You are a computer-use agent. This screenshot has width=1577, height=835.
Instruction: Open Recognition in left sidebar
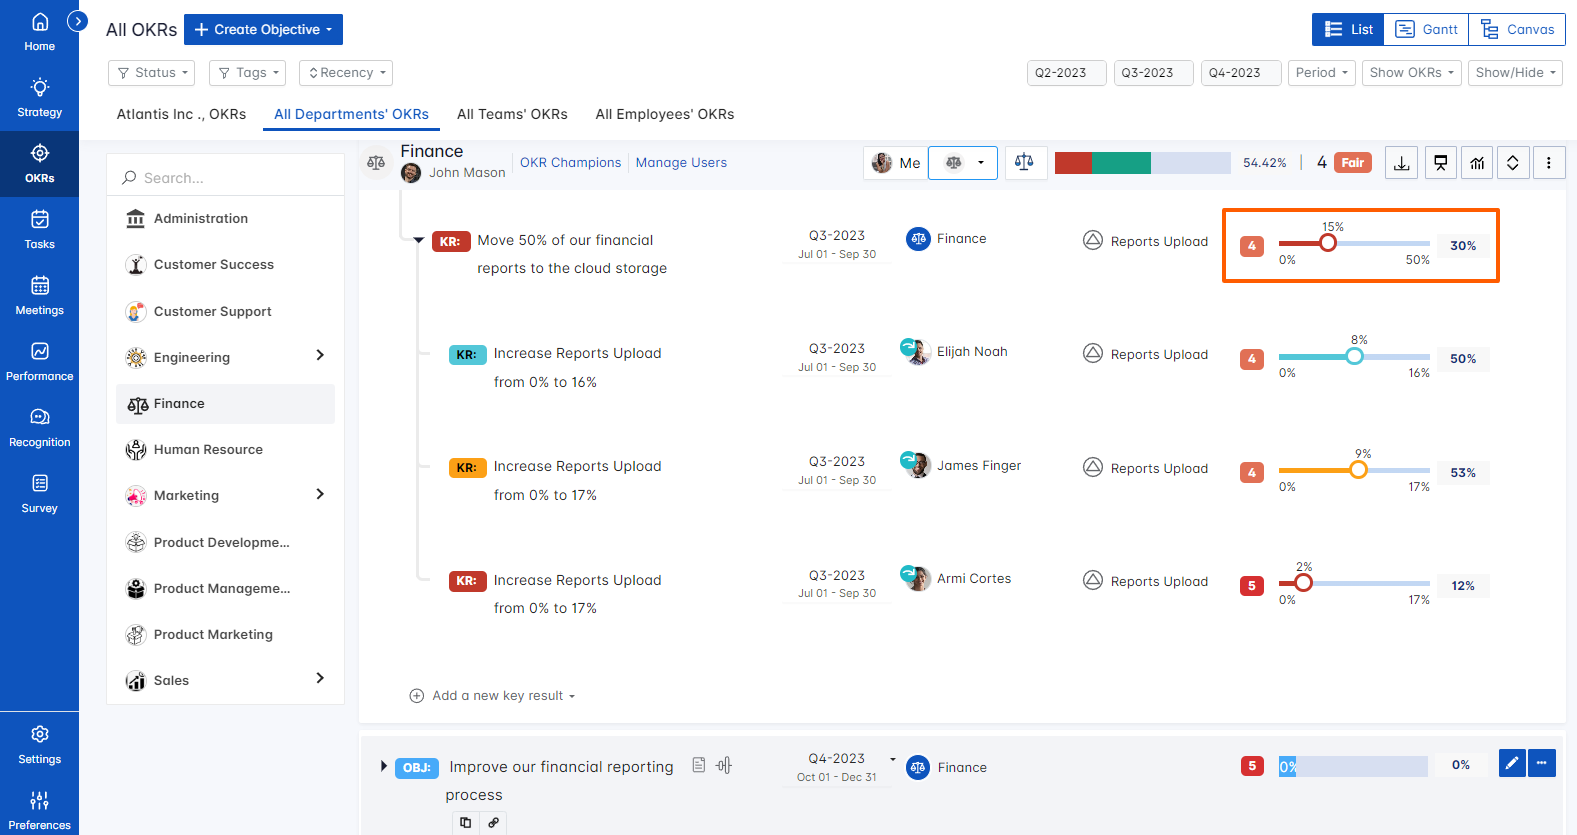39,427
